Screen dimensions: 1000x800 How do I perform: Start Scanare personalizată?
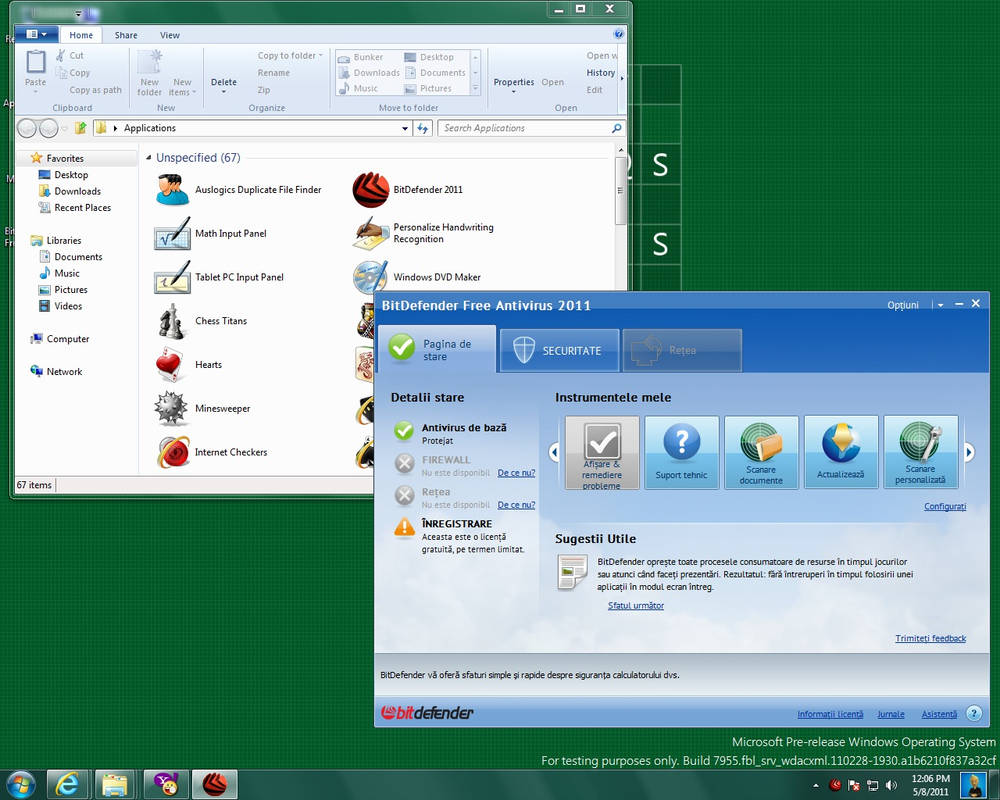click(920, 452)
